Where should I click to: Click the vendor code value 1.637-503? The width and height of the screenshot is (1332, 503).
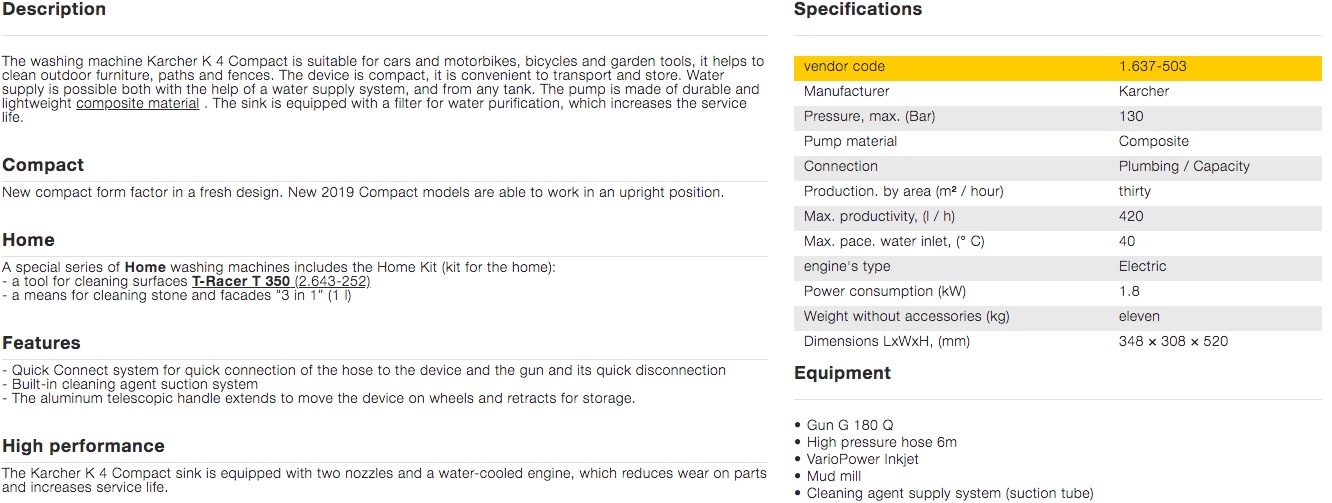pyautogui.click(x=1152, y=67)
